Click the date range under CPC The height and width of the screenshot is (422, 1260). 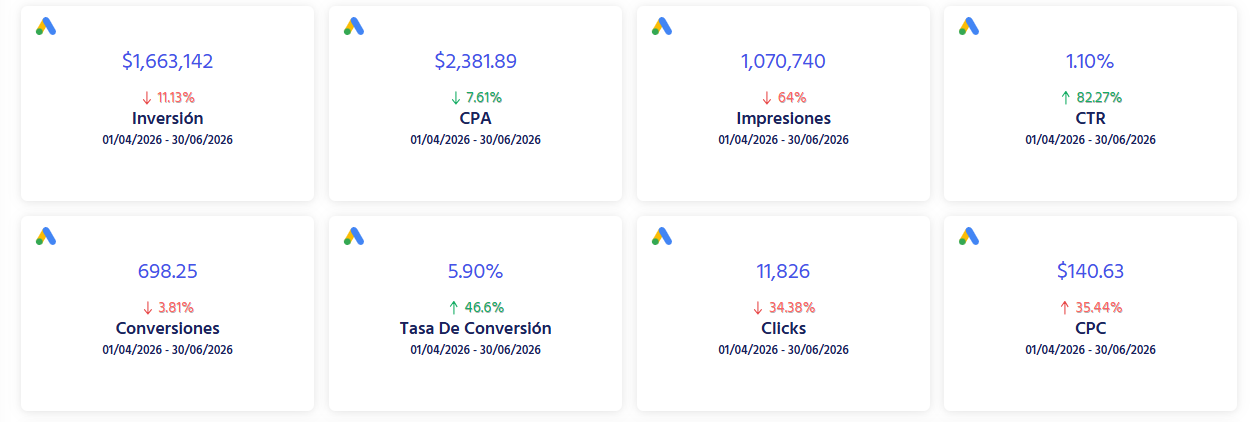[x=1090, y=350]
